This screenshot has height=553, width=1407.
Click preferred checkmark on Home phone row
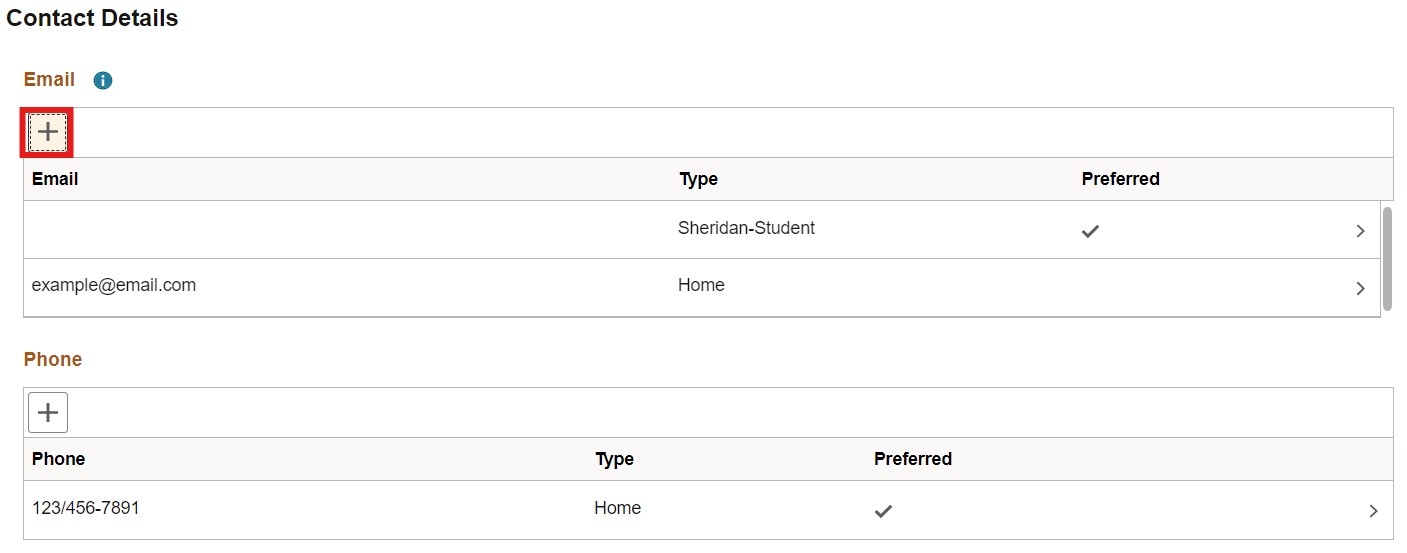pyautogui.click(x=883, y=511)
